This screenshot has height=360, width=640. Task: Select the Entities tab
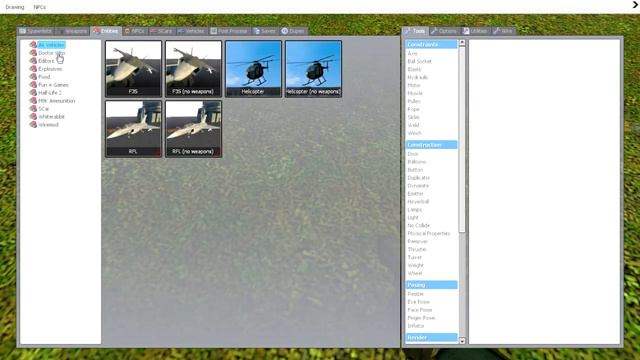point(106,31)
